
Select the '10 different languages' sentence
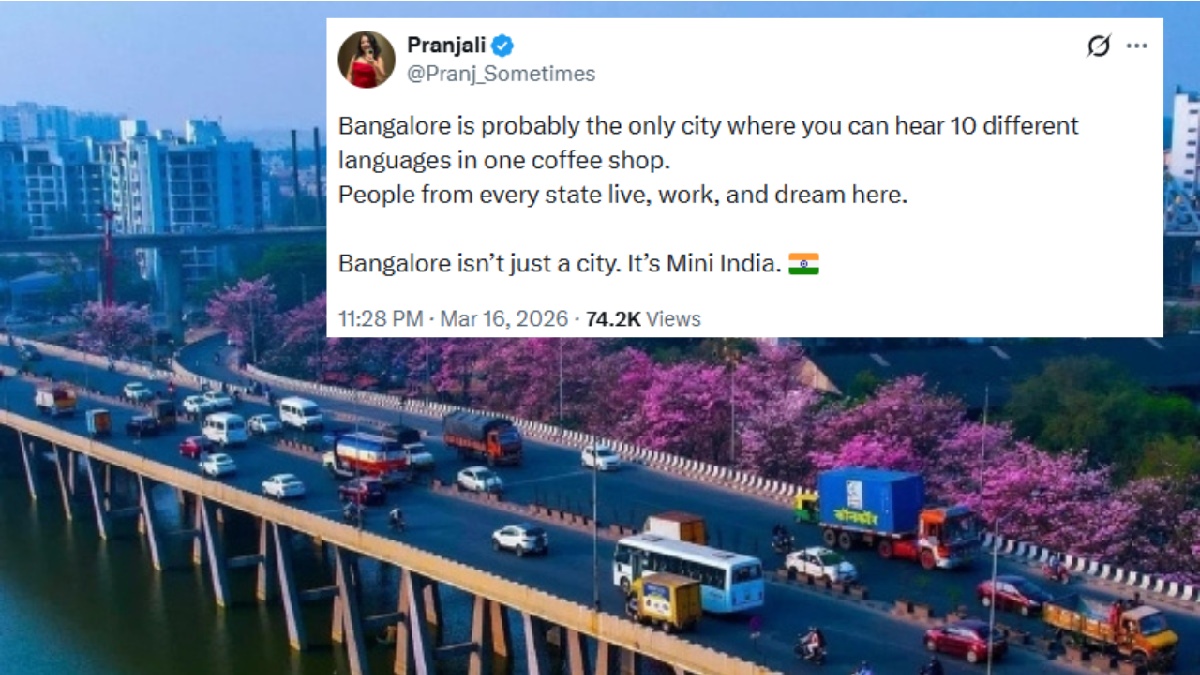(x=709, y=143)
